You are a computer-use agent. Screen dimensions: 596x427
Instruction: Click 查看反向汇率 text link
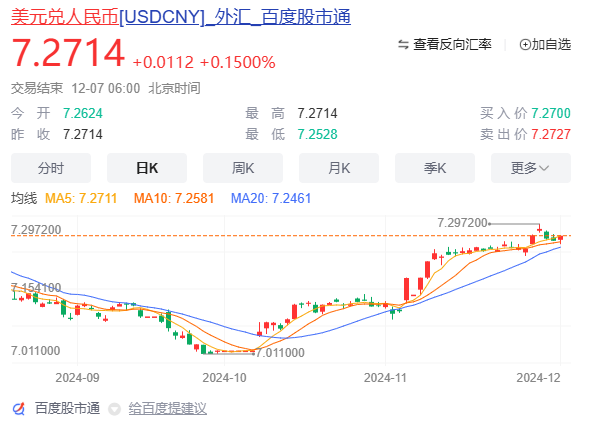coord(452,44)
